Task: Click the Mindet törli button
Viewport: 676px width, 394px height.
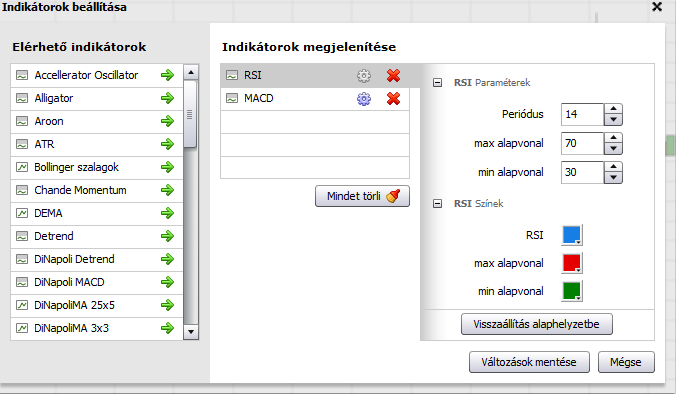Action: pyautogui.click(x=362, y=196)
